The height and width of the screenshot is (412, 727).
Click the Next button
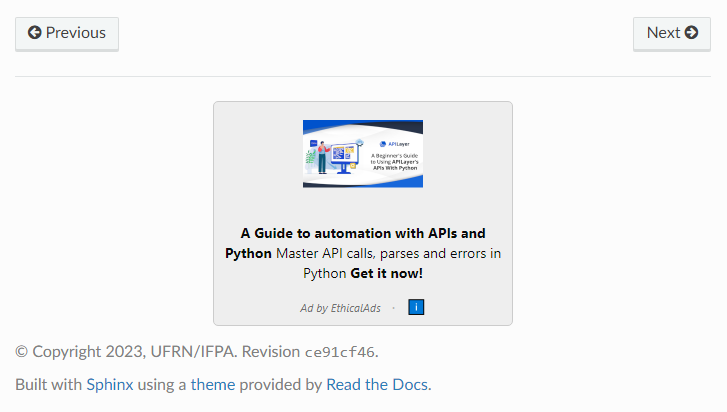point(672,34)
